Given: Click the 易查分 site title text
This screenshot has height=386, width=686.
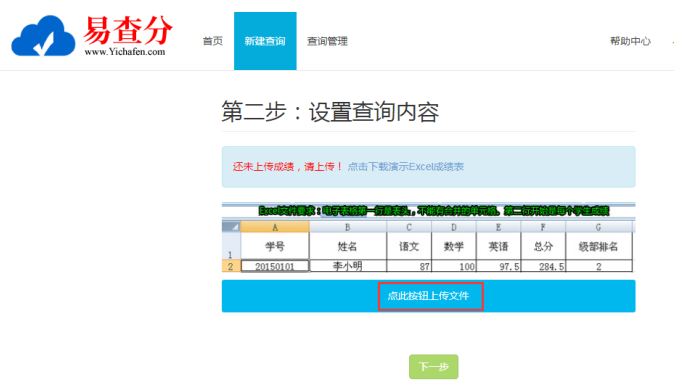Looking at the screenshot, I should (x=128, y=30).
